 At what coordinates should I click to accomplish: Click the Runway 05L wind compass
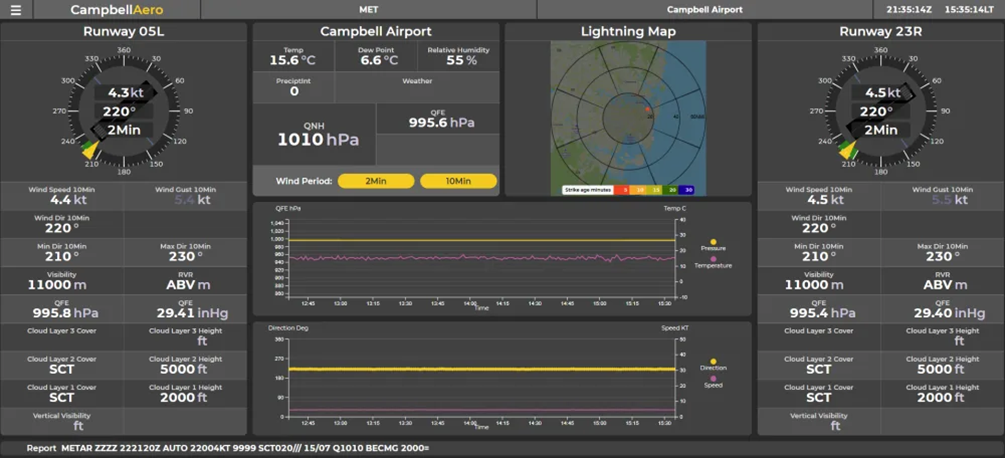click(124, 111)
